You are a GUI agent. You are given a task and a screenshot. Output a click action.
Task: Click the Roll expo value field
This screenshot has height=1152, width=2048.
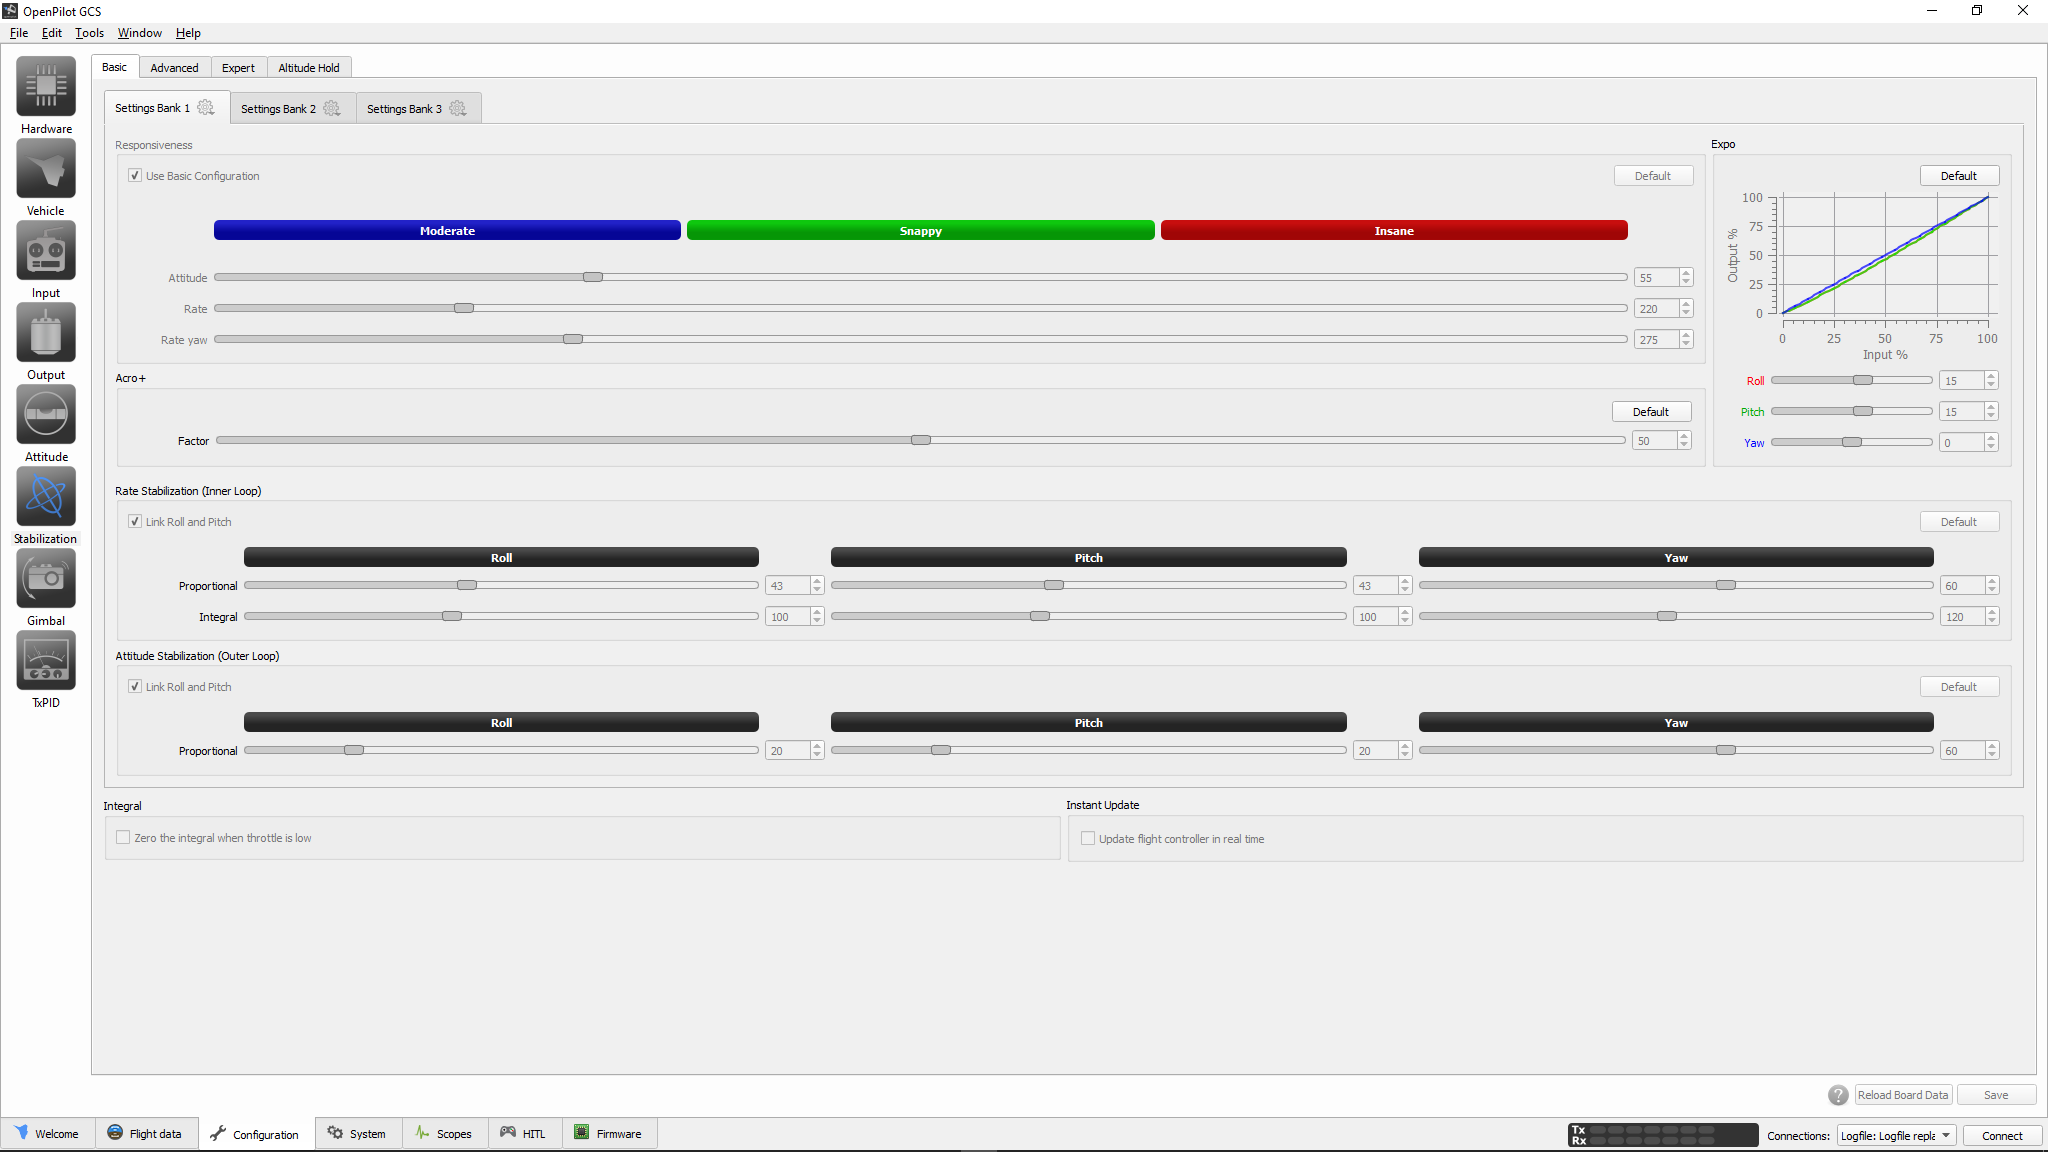[1959, 381]
